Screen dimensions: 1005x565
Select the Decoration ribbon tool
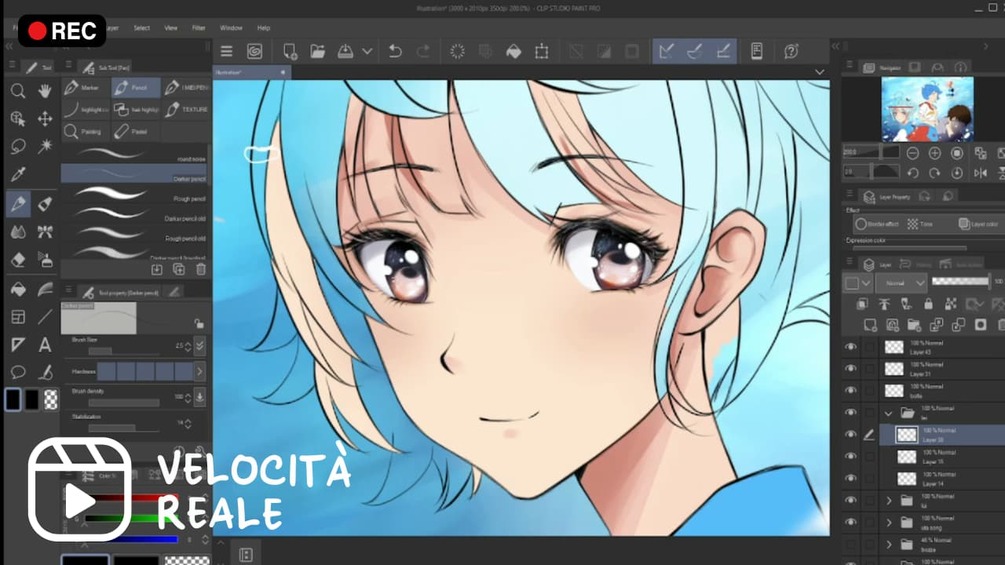45,231
